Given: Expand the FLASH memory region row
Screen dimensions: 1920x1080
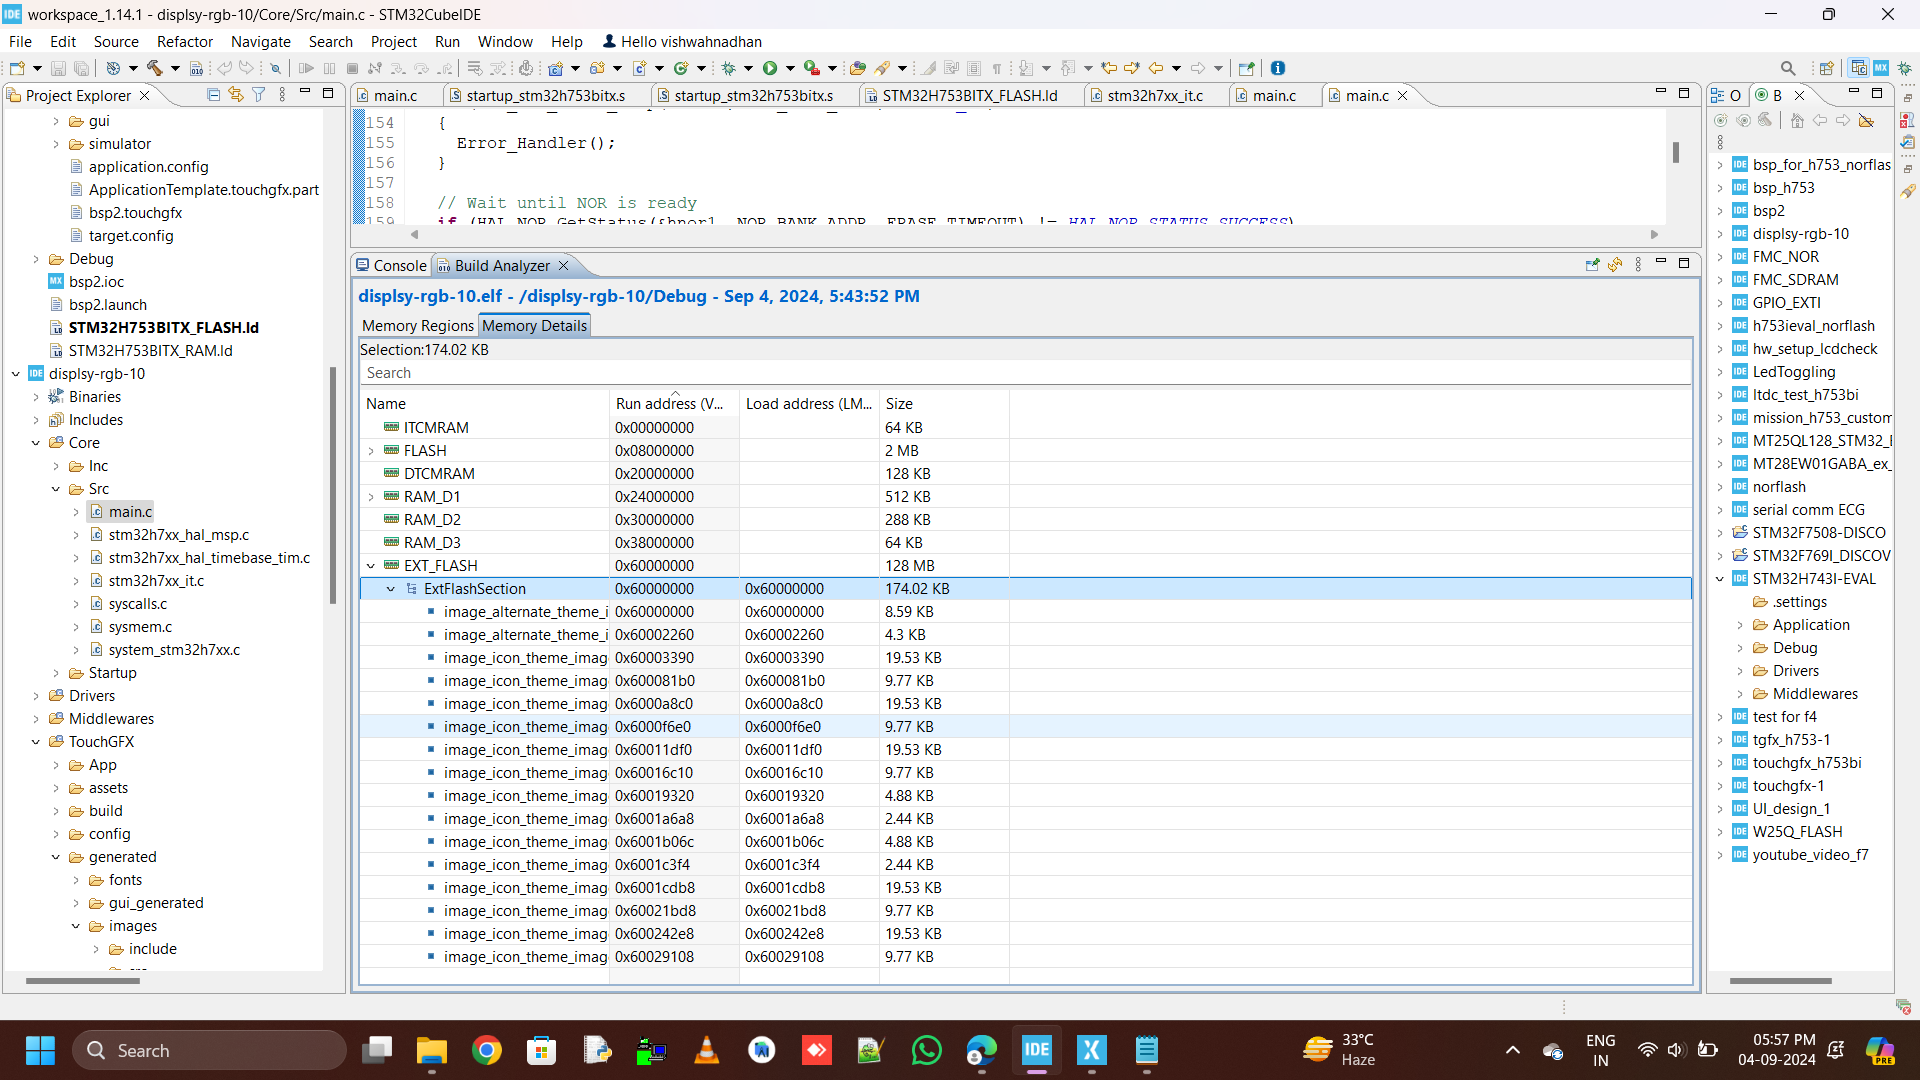Looking at the screenshot, I should pos(371,450).
